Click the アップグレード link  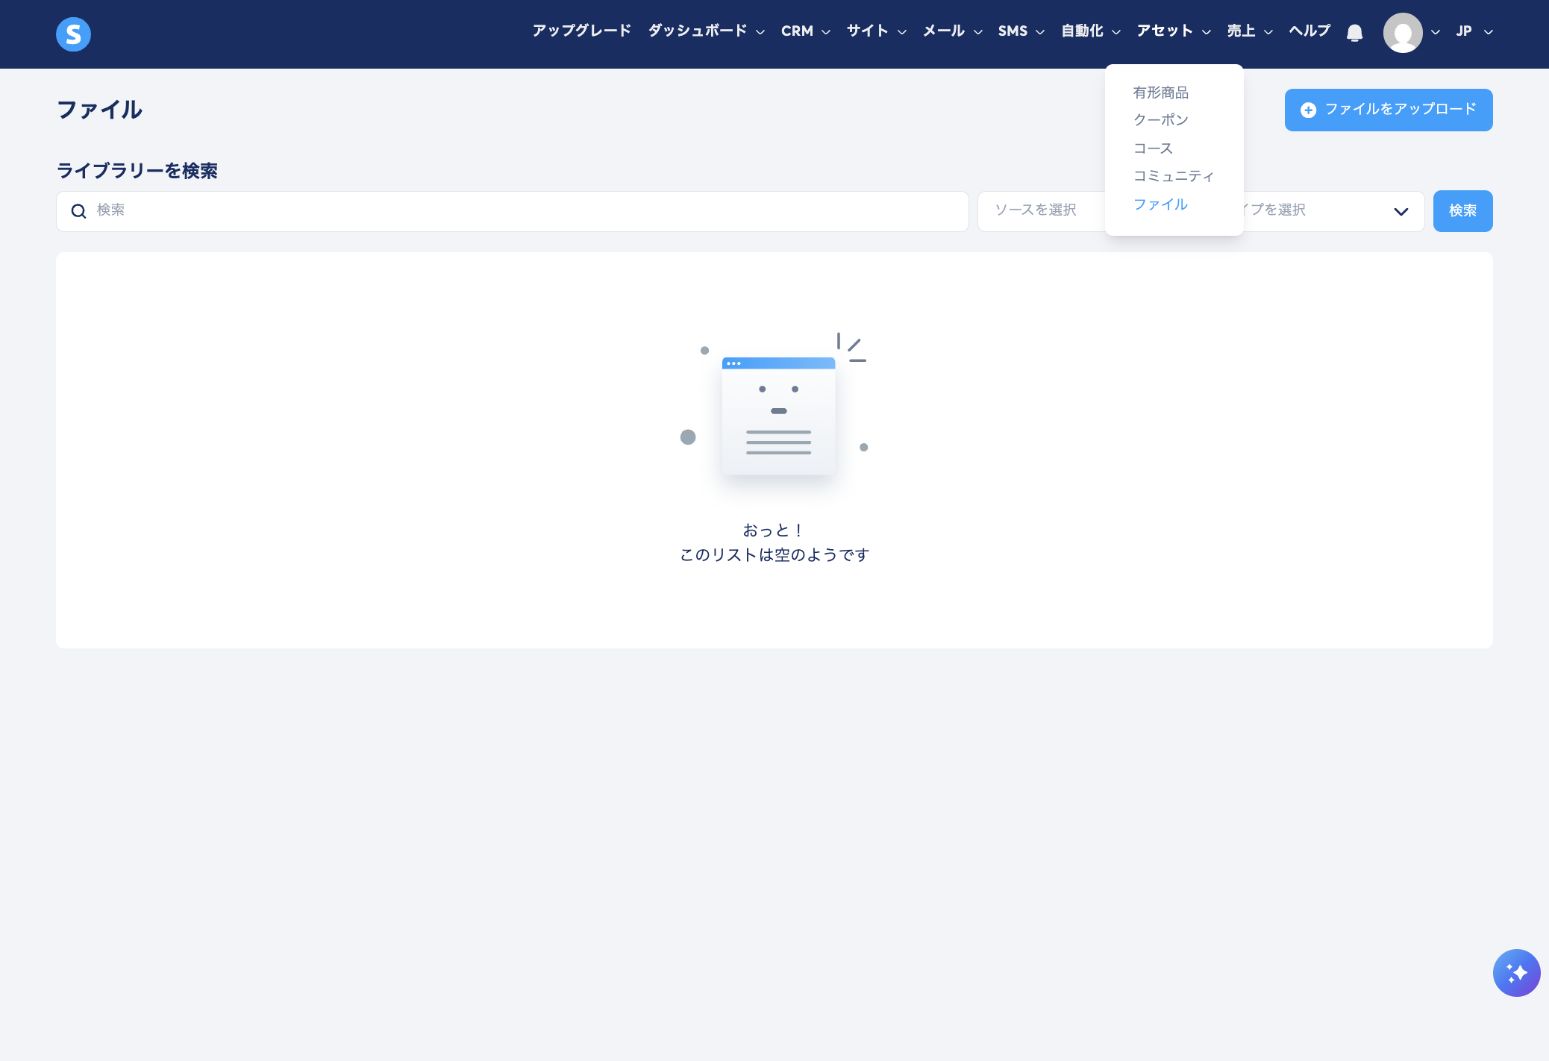[x=582, y=31]
